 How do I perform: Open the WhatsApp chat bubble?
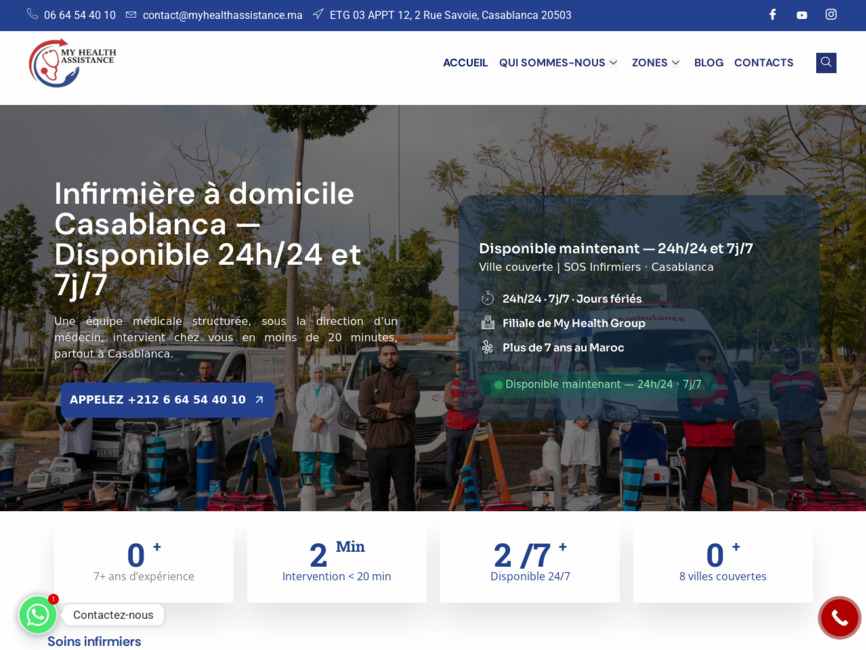point(38,615)
